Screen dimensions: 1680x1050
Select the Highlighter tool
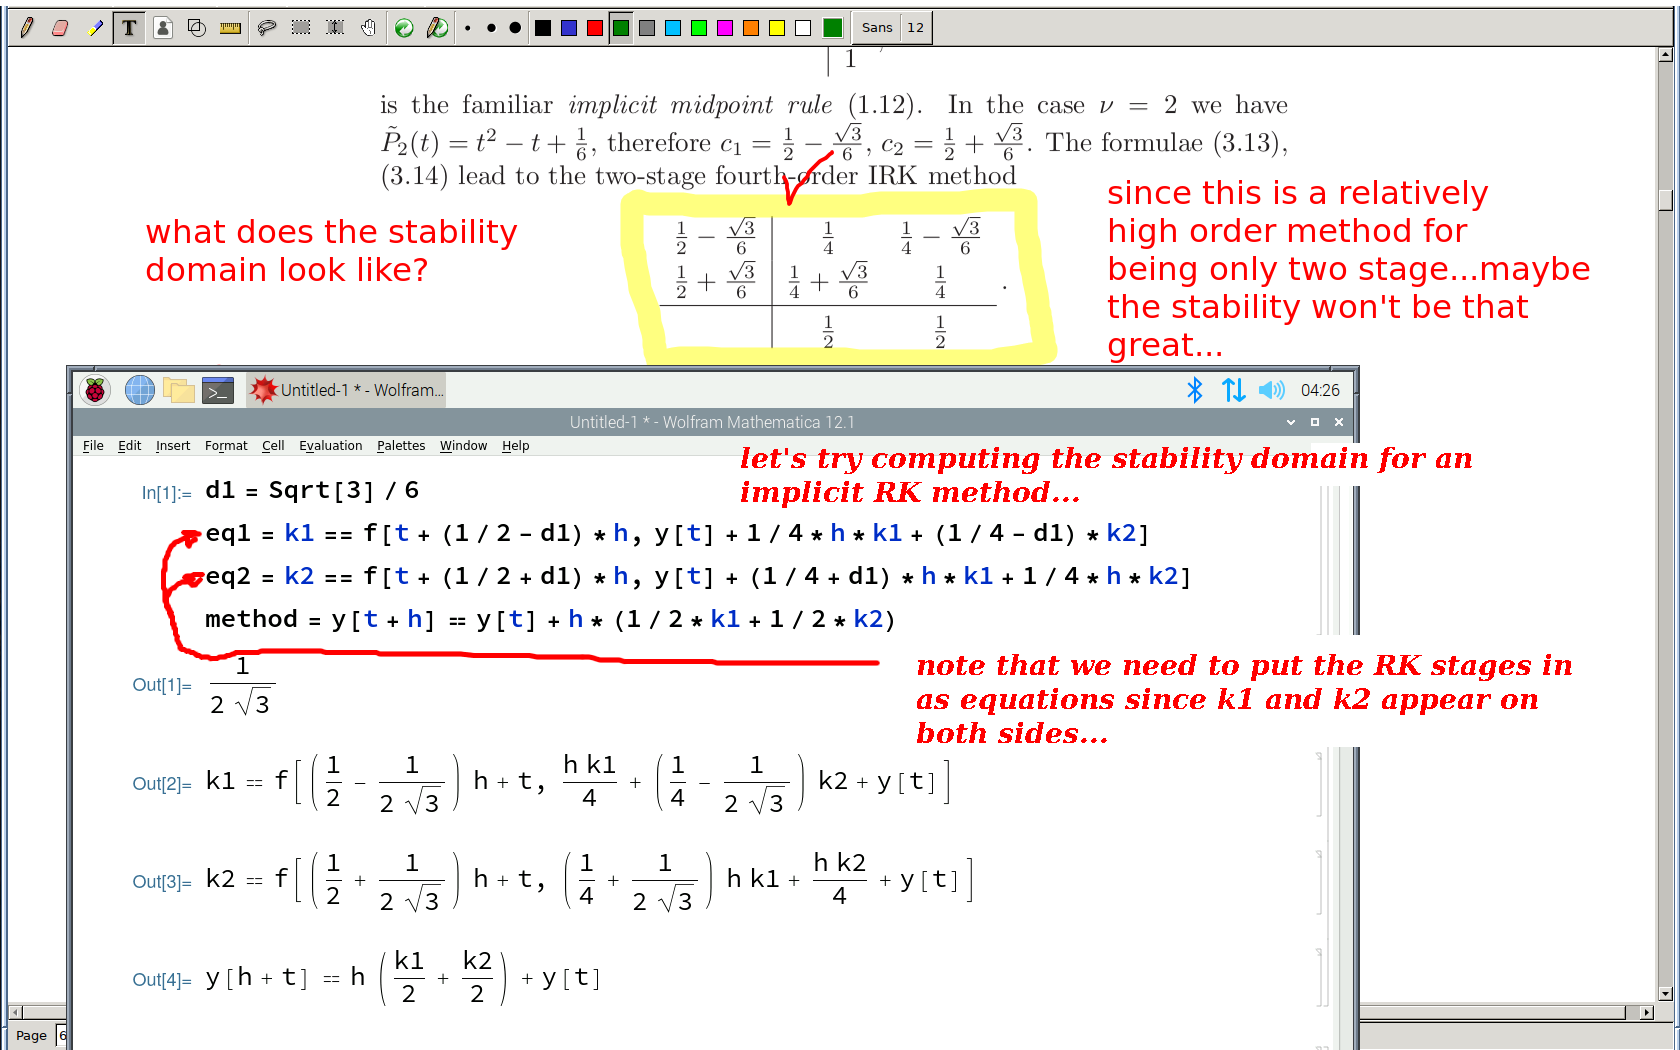point(95,28)
